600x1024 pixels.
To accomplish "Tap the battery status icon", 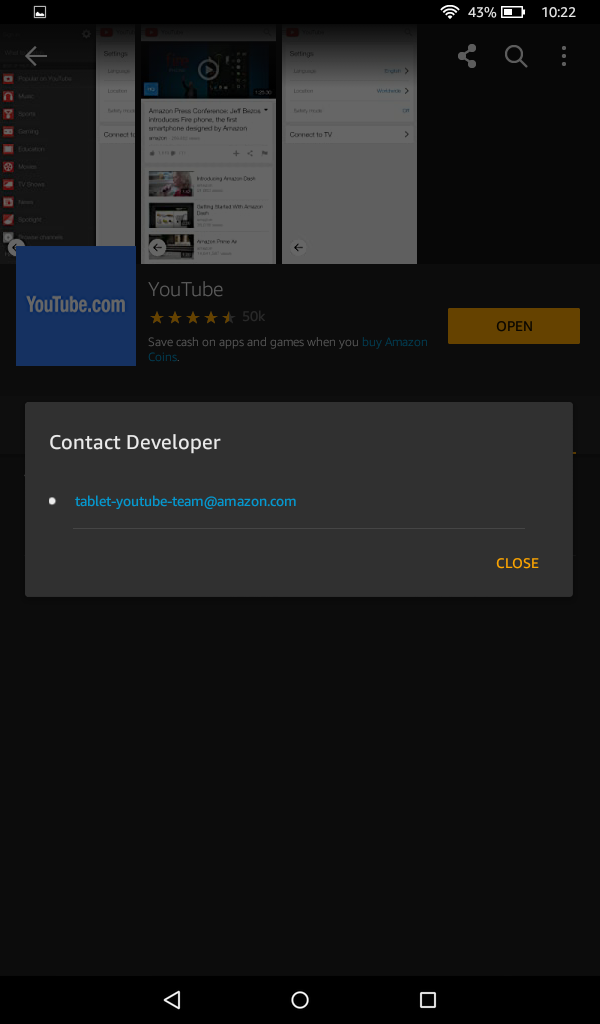I will (514, 12).
